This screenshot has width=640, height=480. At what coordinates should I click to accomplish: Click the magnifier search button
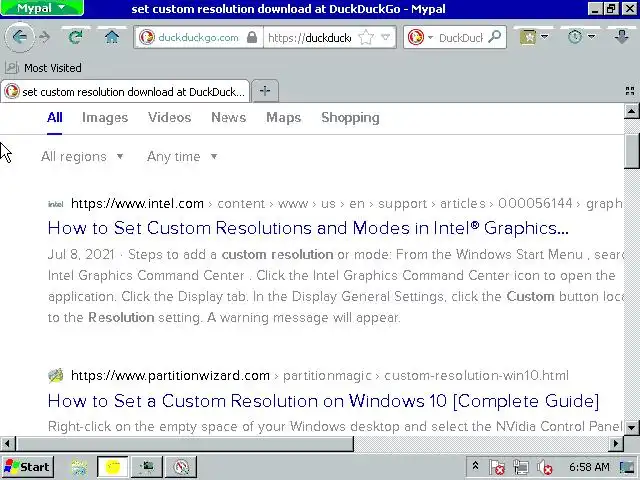(495, 37)
